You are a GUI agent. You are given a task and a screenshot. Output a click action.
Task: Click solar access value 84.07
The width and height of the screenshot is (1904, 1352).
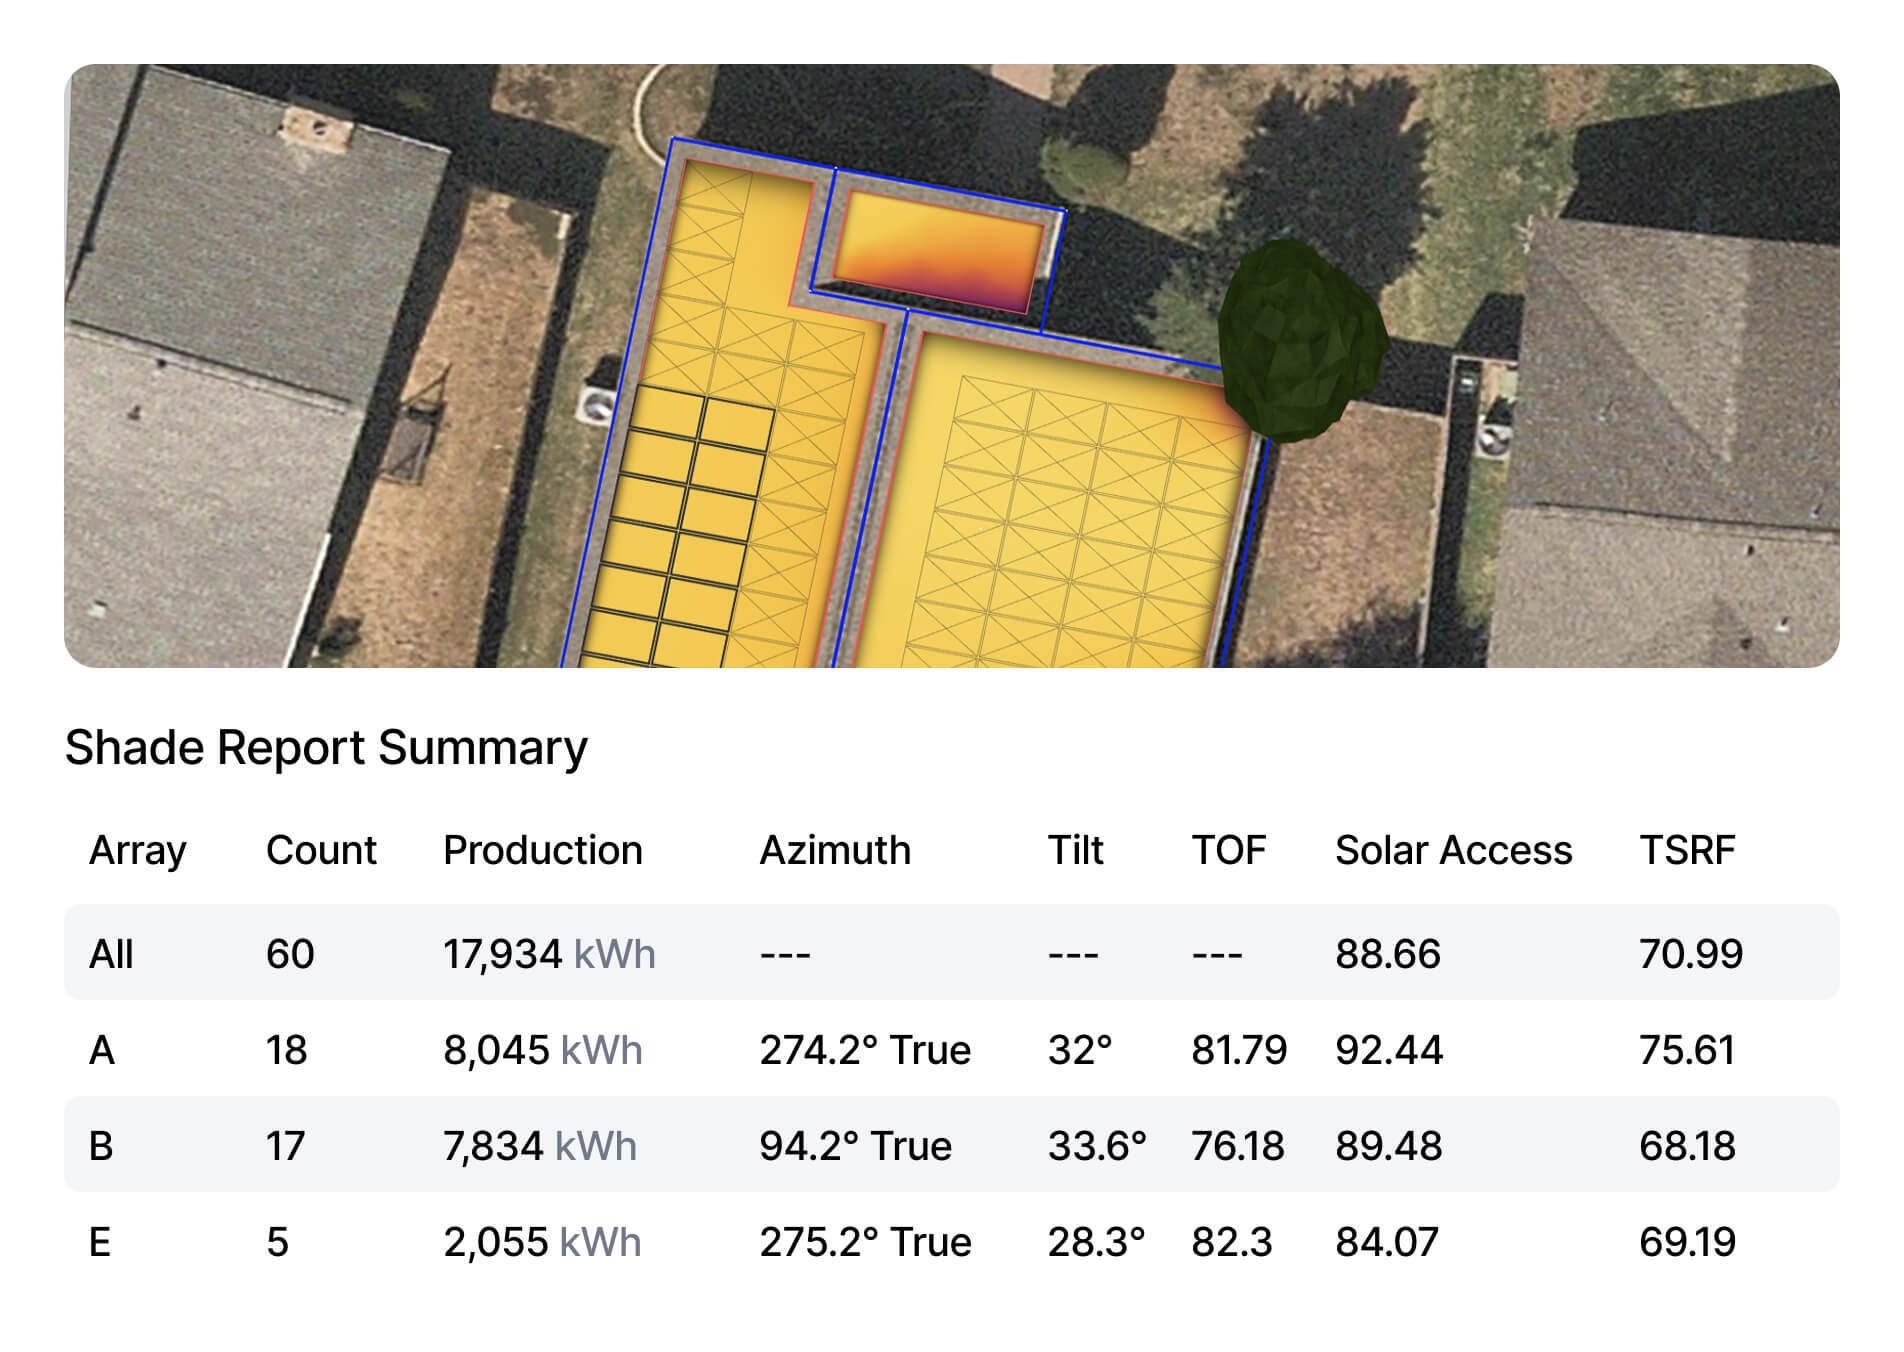[1387, 1242]
